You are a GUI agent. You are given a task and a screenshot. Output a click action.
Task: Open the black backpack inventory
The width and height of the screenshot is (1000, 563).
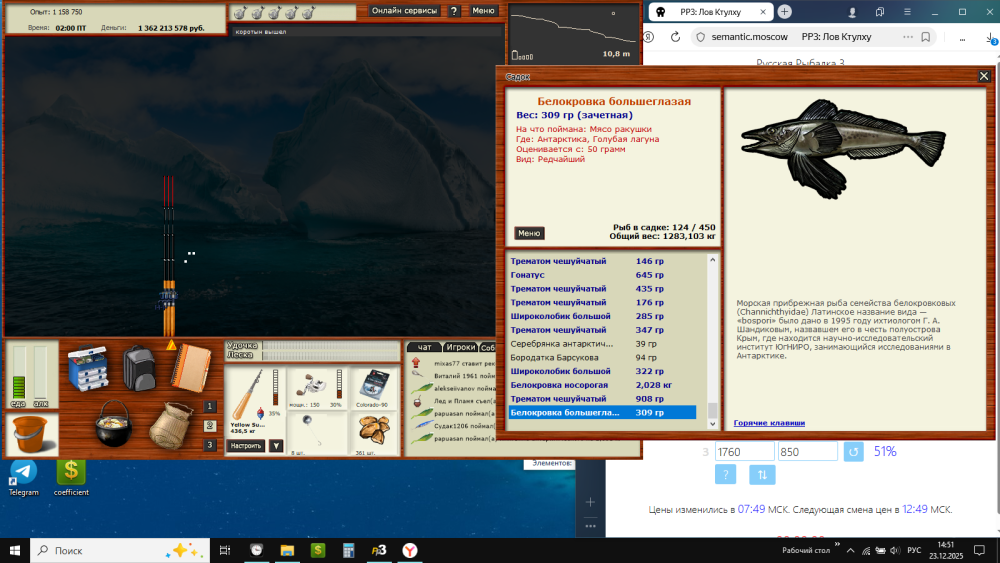[139, 369]
